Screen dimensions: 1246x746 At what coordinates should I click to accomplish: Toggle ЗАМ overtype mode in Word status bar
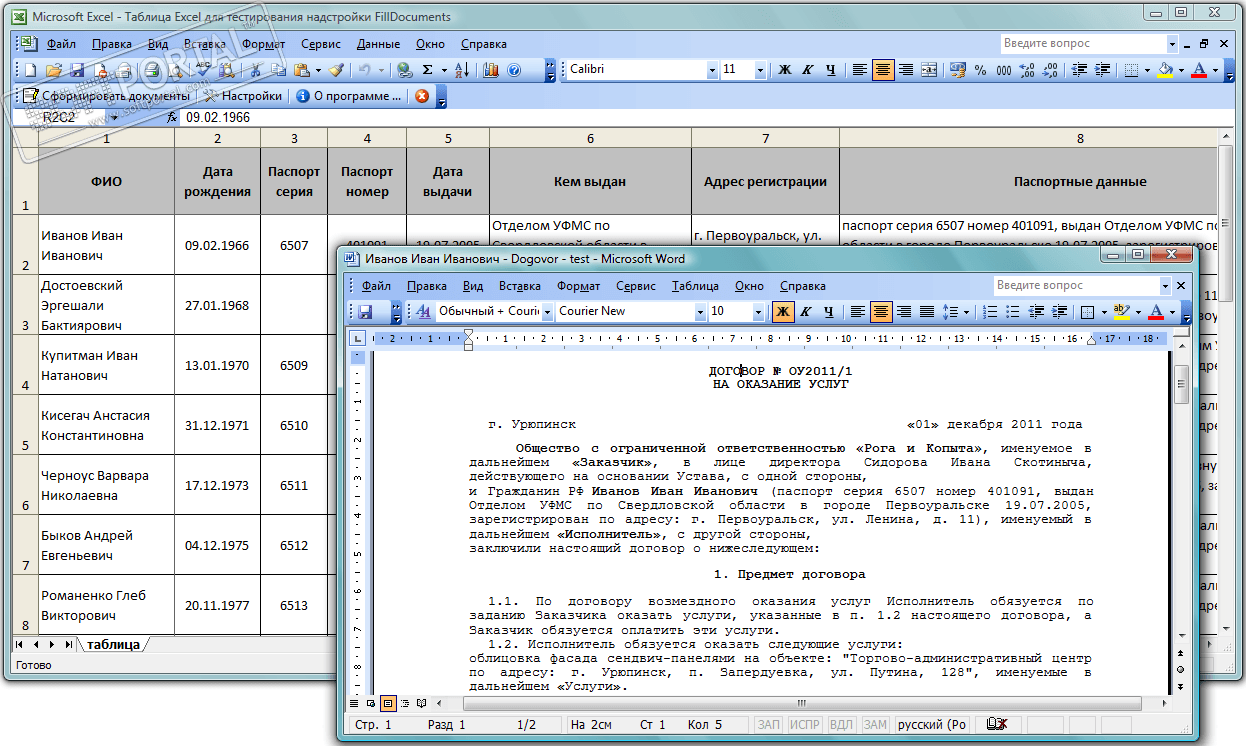(875, 724)
